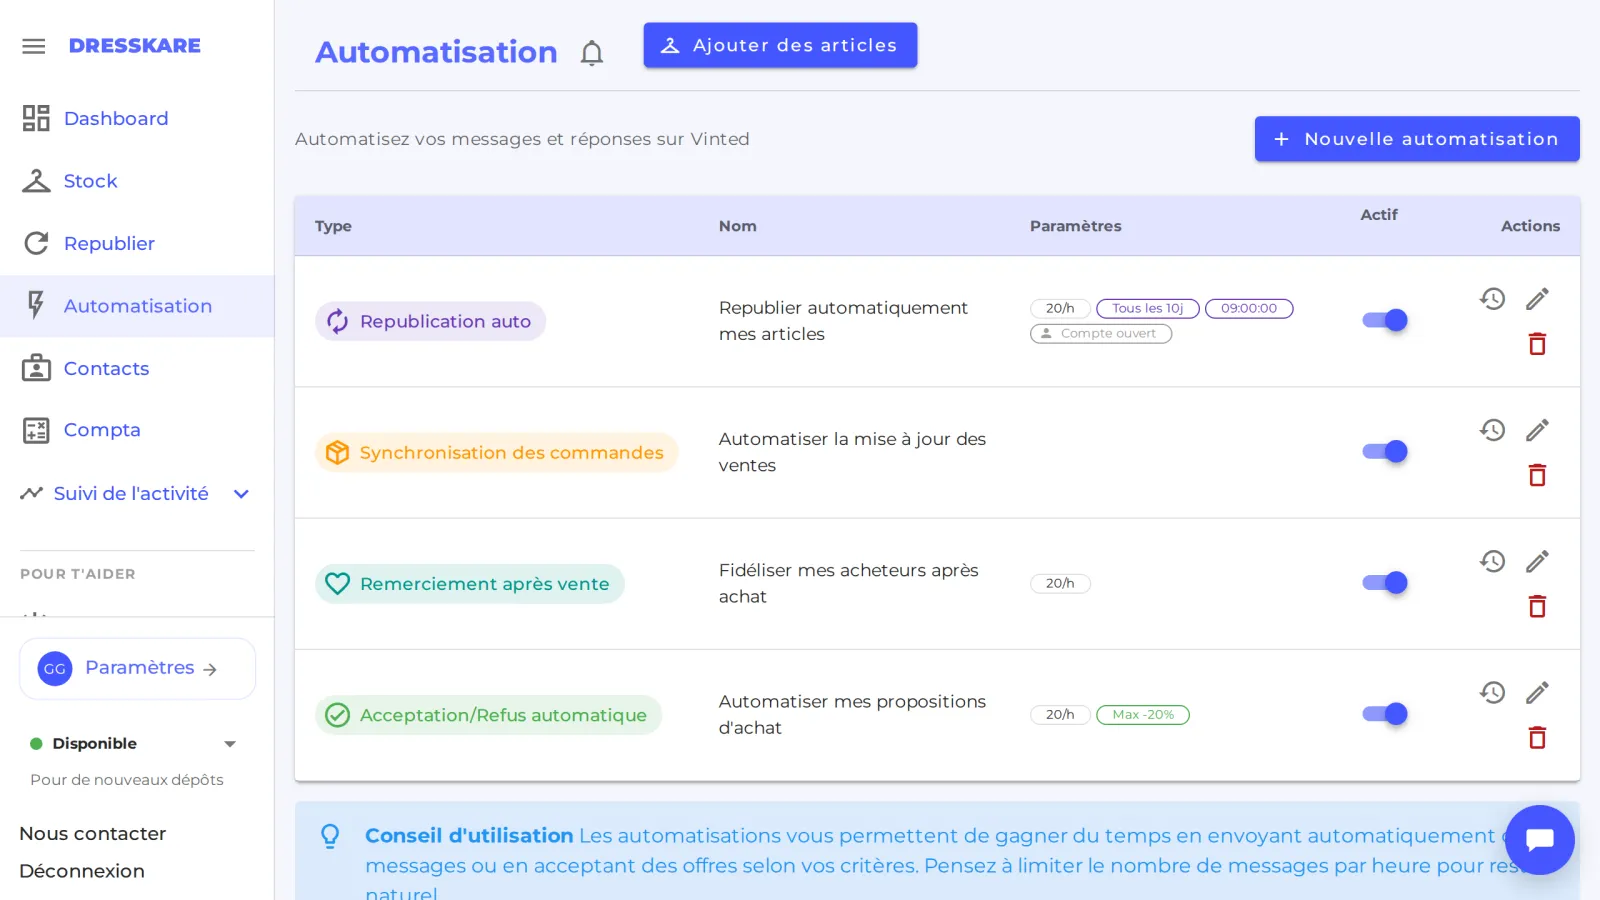Click Déconnexion to log out
Image resolution: width=1600 pixels, height=900 pixels.
click(82, 871)
